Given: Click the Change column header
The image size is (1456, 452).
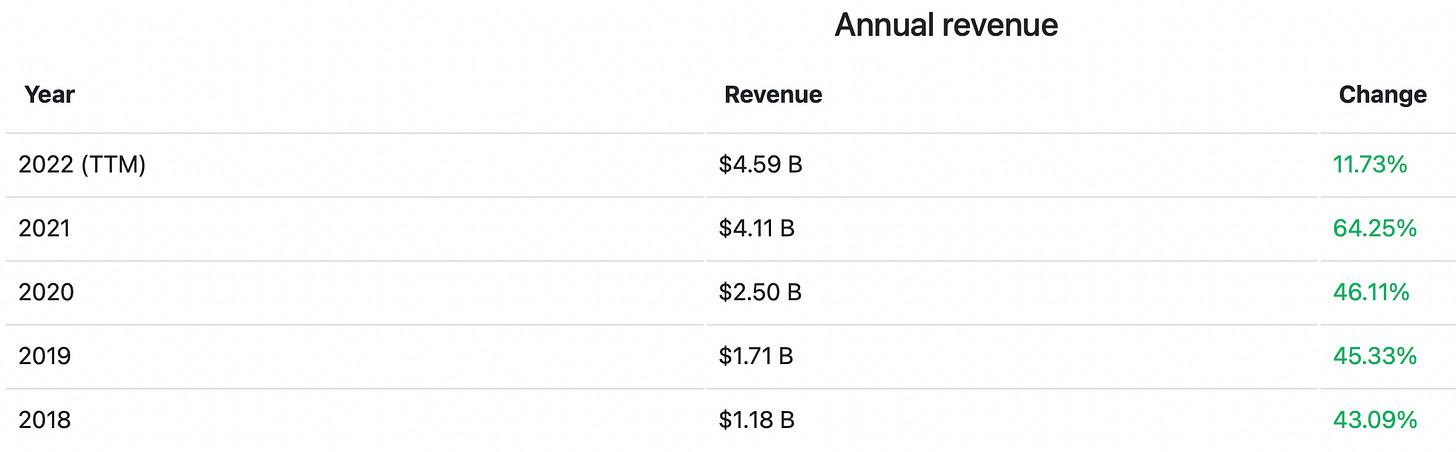Looking at the screenshot, I should click(1383, 95).
